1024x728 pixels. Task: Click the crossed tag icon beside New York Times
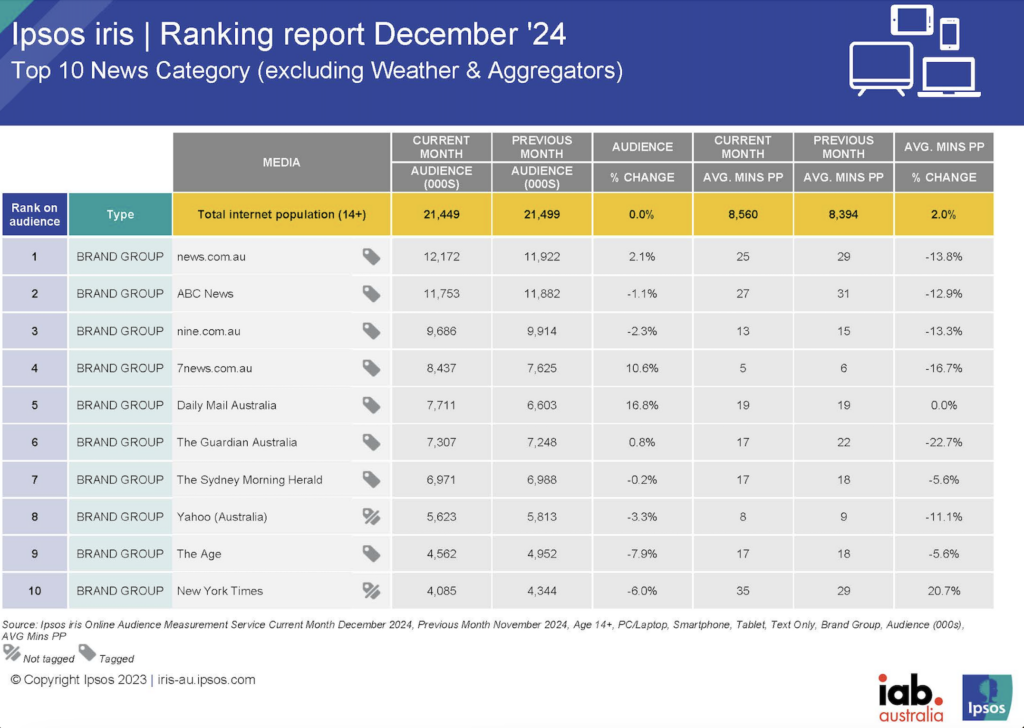(371, 590)
